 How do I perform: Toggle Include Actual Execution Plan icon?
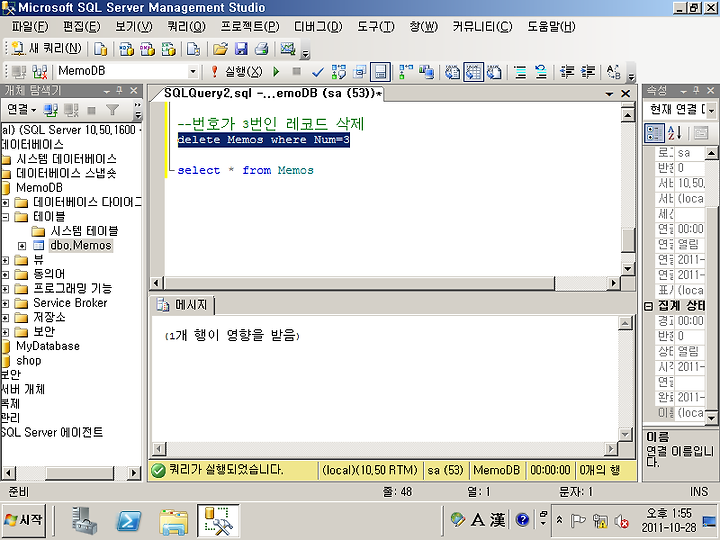pyautogui.click(x=406, y=72)
